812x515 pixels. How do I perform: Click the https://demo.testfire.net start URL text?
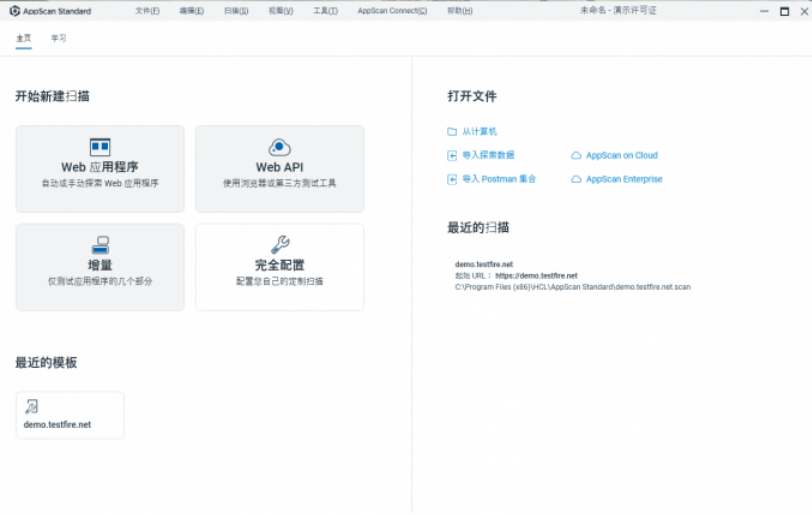tap(536, 276)
